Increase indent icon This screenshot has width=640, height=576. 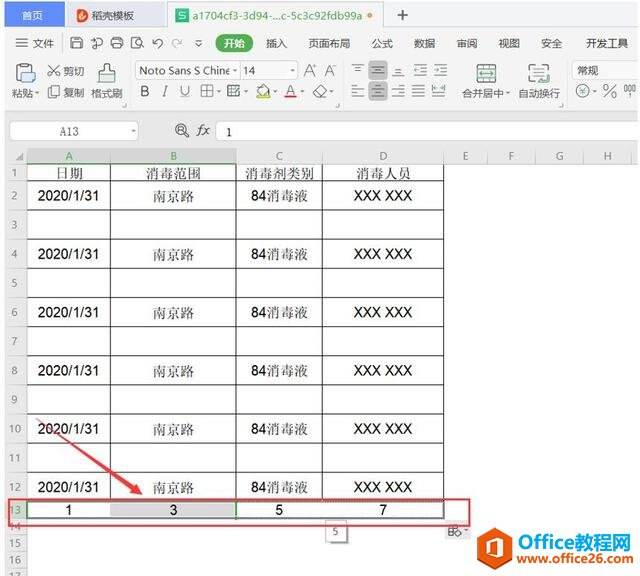click(x=440, y=70)
